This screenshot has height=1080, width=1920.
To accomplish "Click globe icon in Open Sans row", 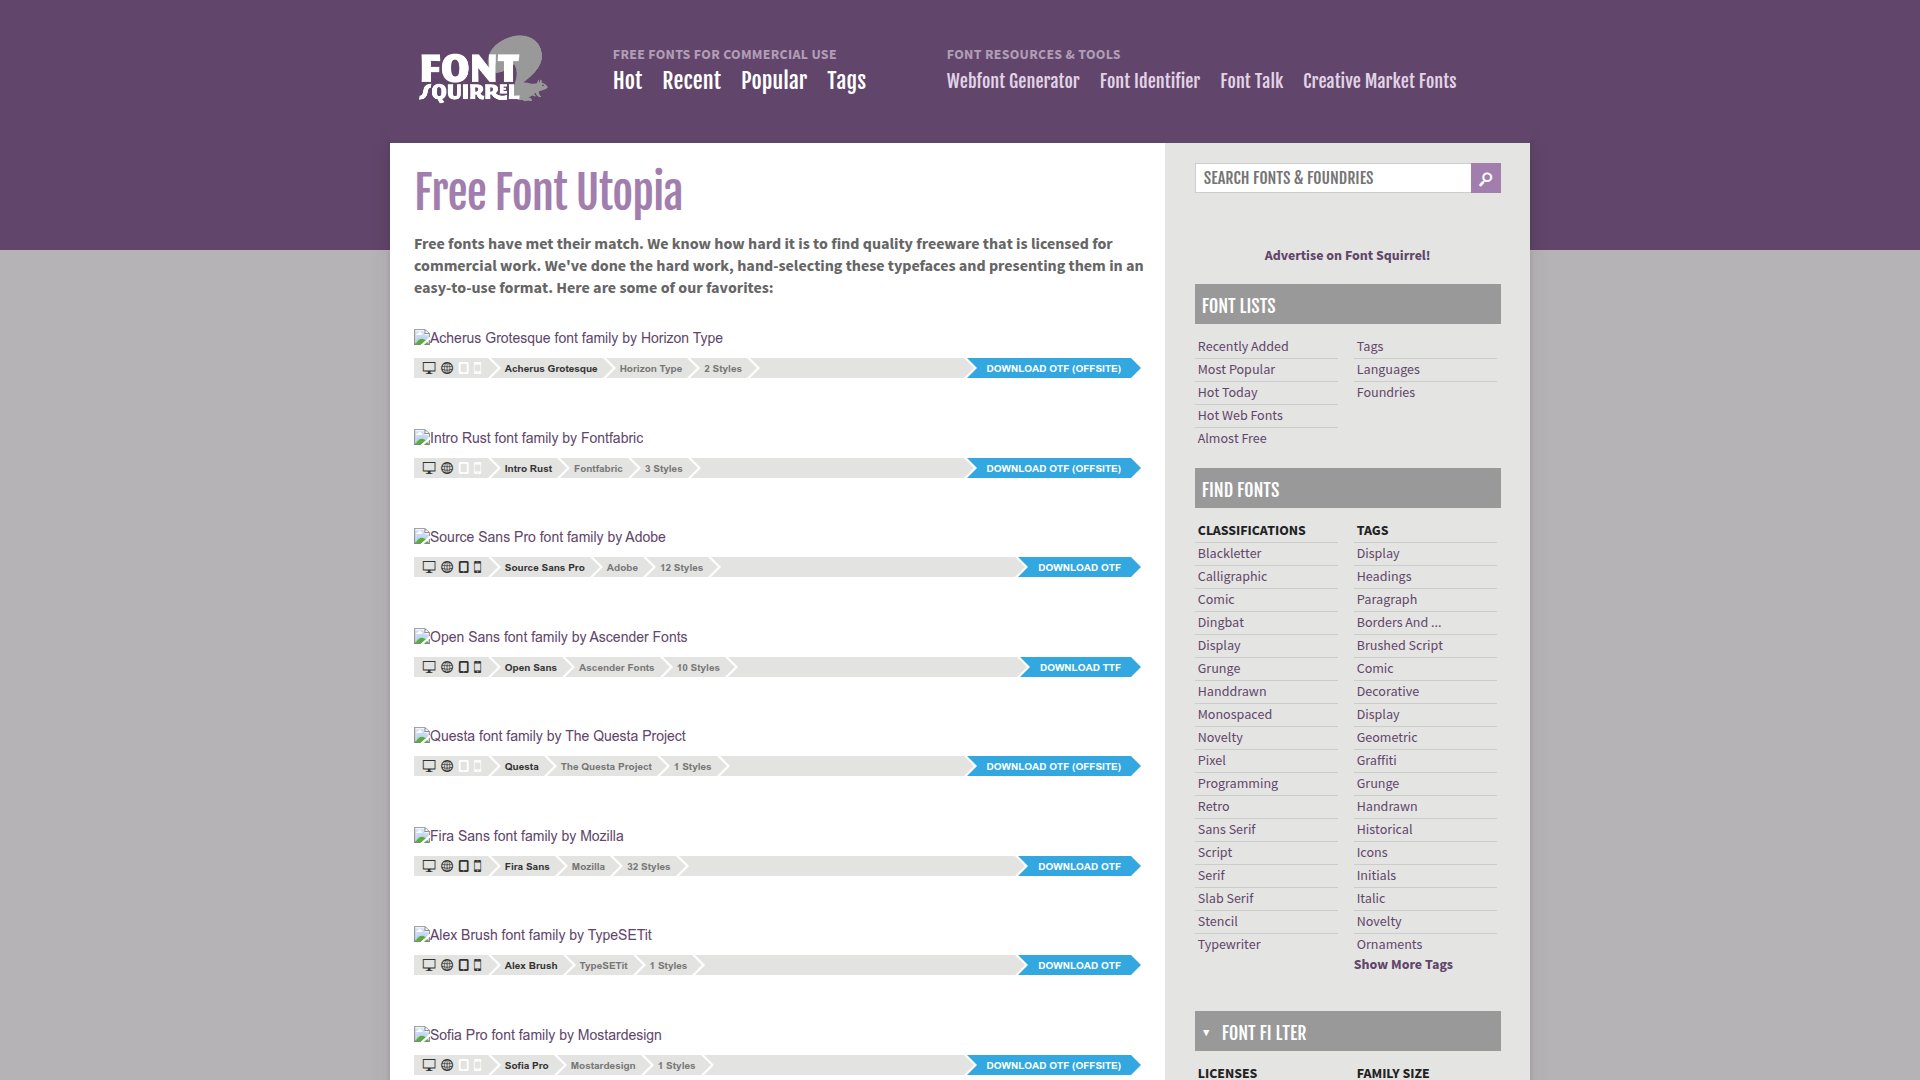I will click(x=447, y=667).
